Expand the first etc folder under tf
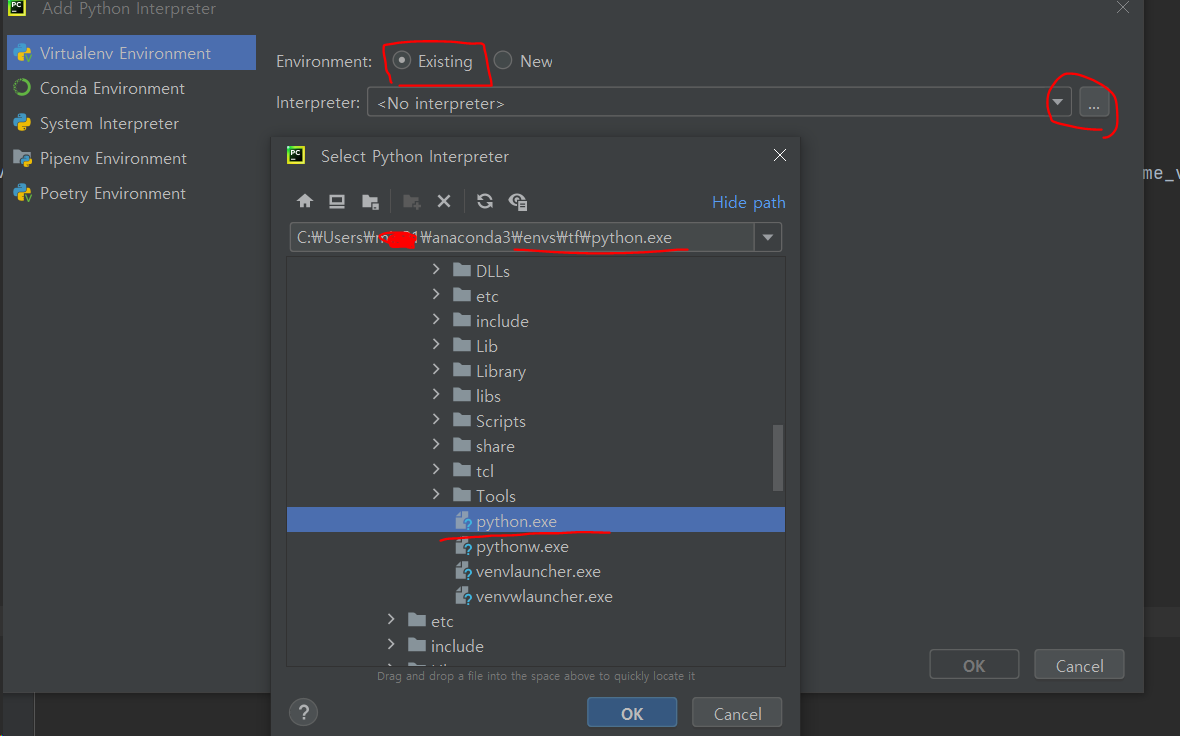Viewport: 1180px width, 736px height. (436, 295)
